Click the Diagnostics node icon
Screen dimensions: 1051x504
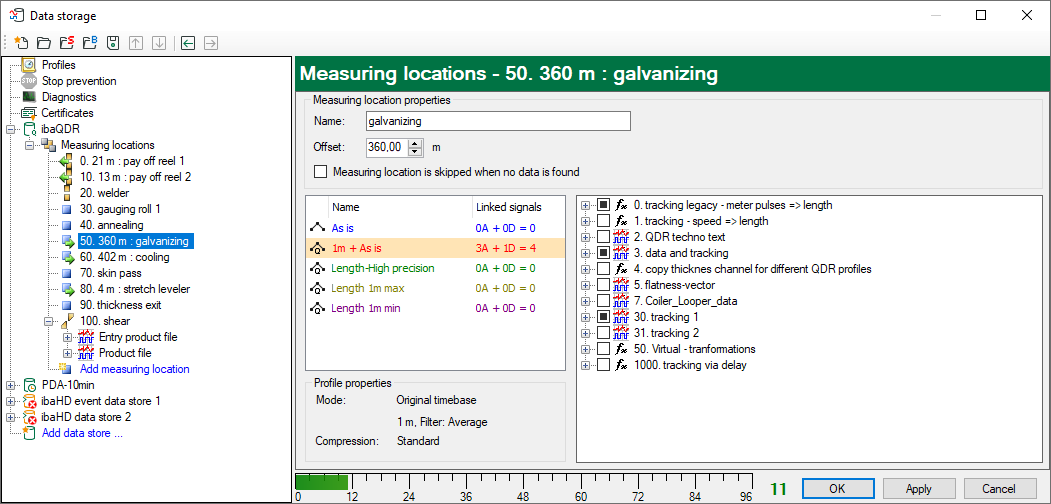(x=29, y=97)
